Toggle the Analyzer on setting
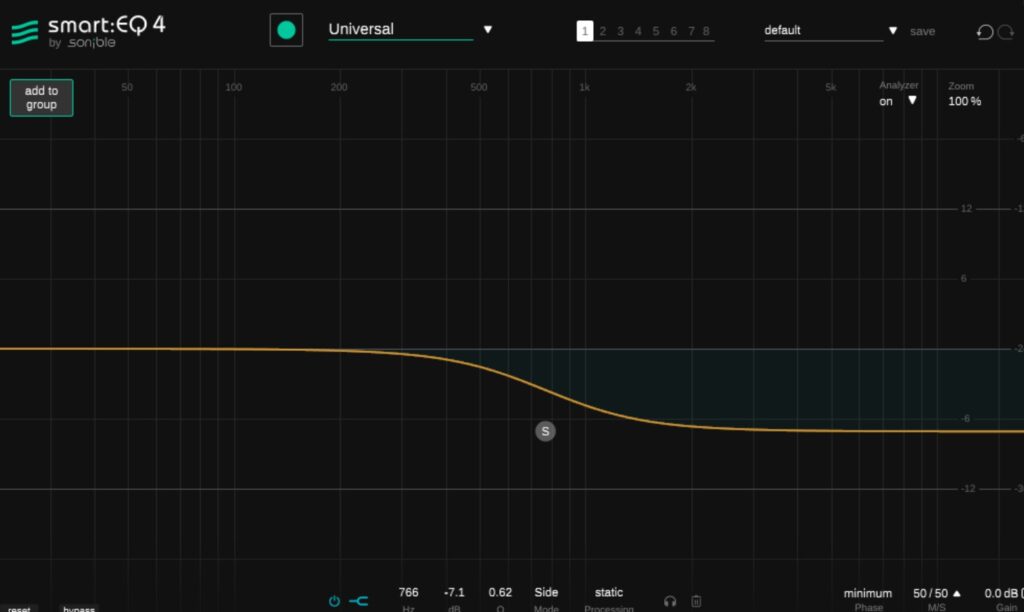Viewport: 1024px width, 612px height. pyautogui.click(x=898, y=101)
